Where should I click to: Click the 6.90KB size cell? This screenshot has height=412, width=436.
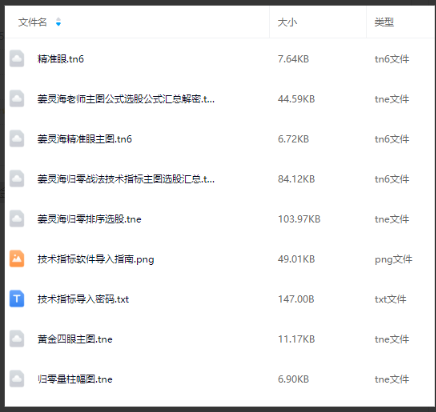click(293, 379)
